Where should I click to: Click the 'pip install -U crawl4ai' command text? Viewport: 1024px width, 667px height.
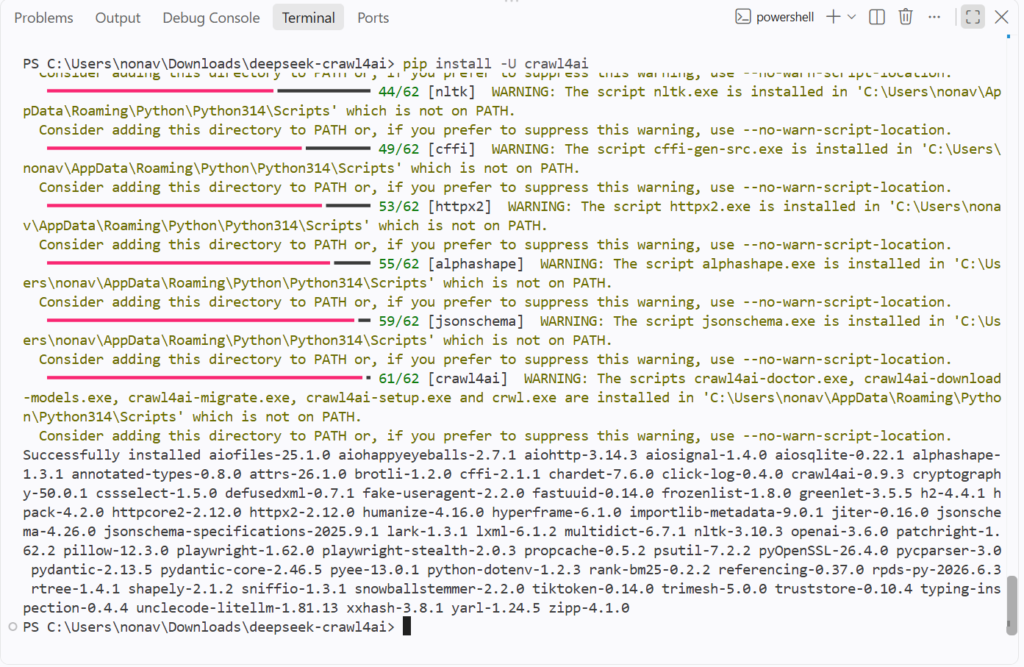click(x=496, y=63)
